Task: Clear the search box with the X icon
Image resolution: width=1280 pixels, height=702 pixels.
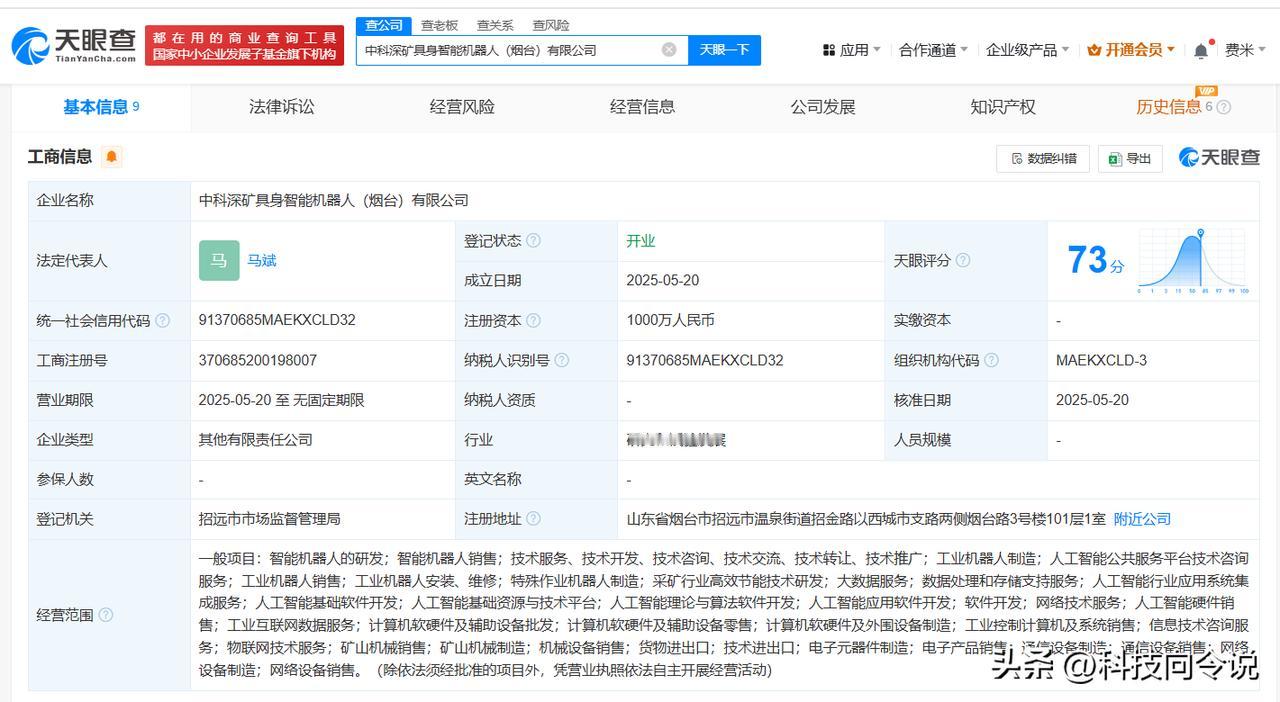Action: (x=669, y=50)
